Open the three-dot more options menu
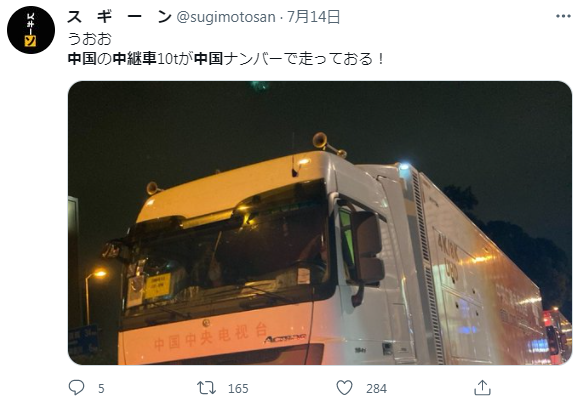Image resolution: width=583 pixels, height=407 pixels. 563,16
